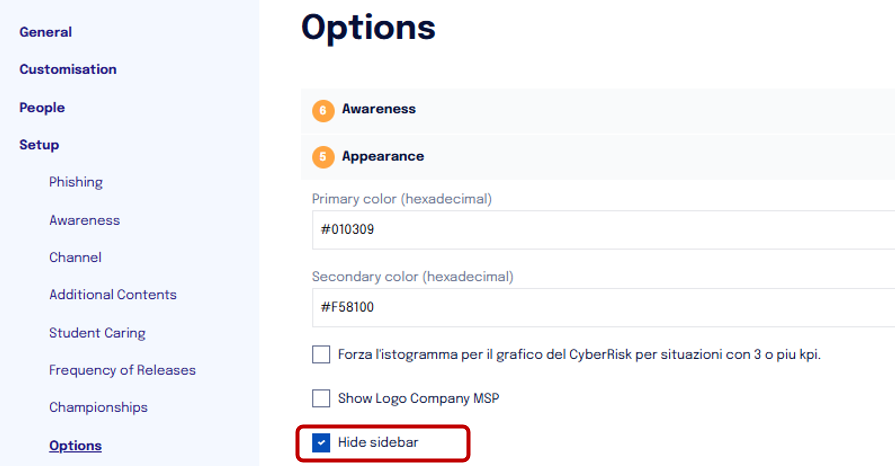Expand the Awareness accordion section

[598, 110]
